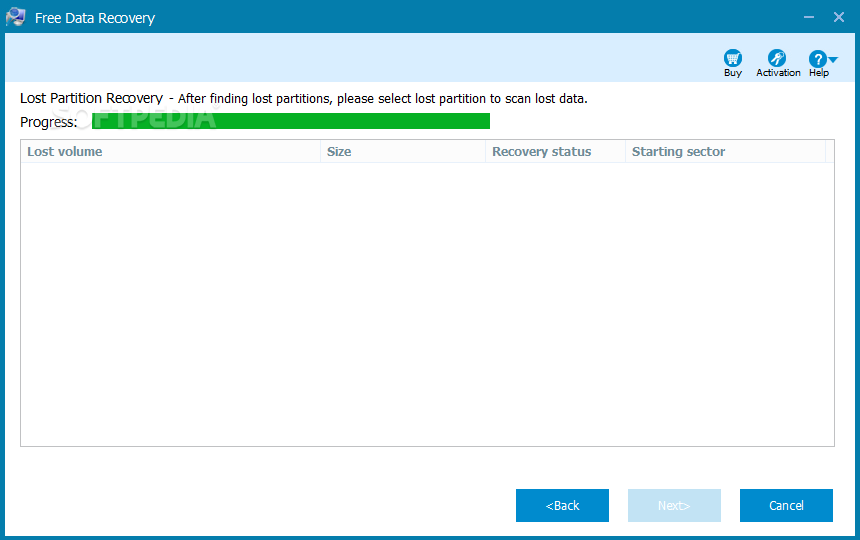Screen dimensions: 860x540
Task: Sort by Recovery status column header
Action: pyautogui.click(x=556, y=152)
